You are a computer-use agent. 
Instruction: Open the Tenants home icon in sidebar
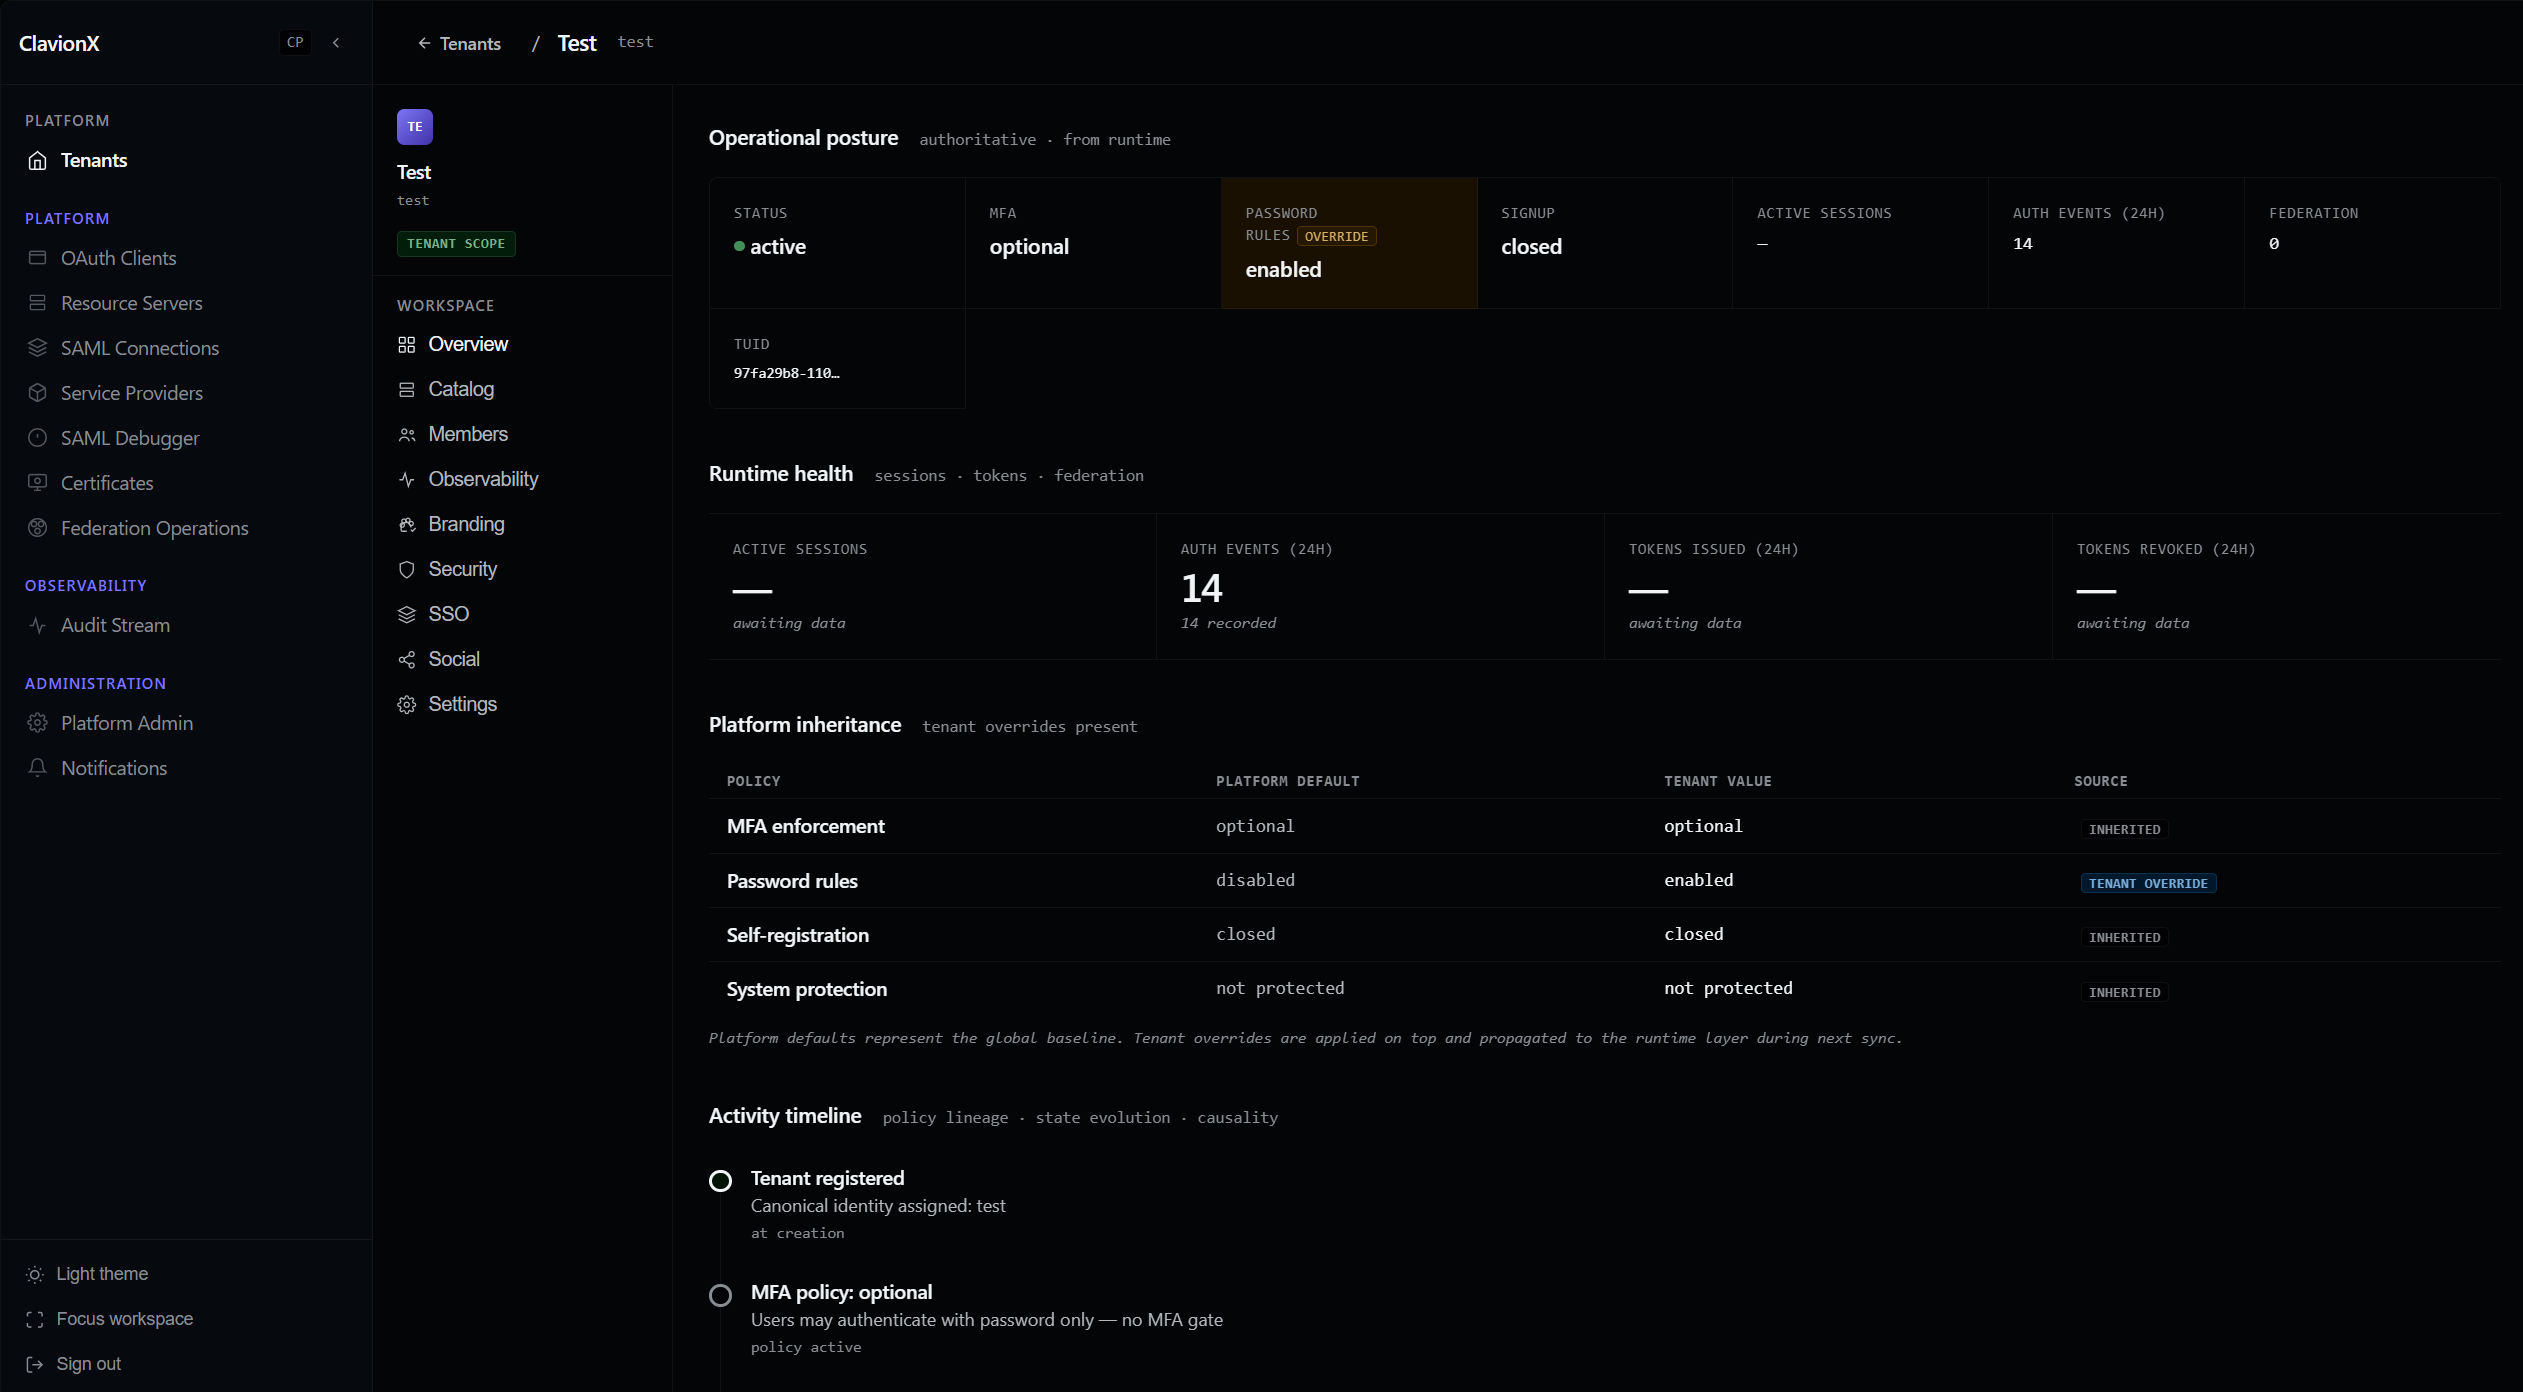[38, 161]
